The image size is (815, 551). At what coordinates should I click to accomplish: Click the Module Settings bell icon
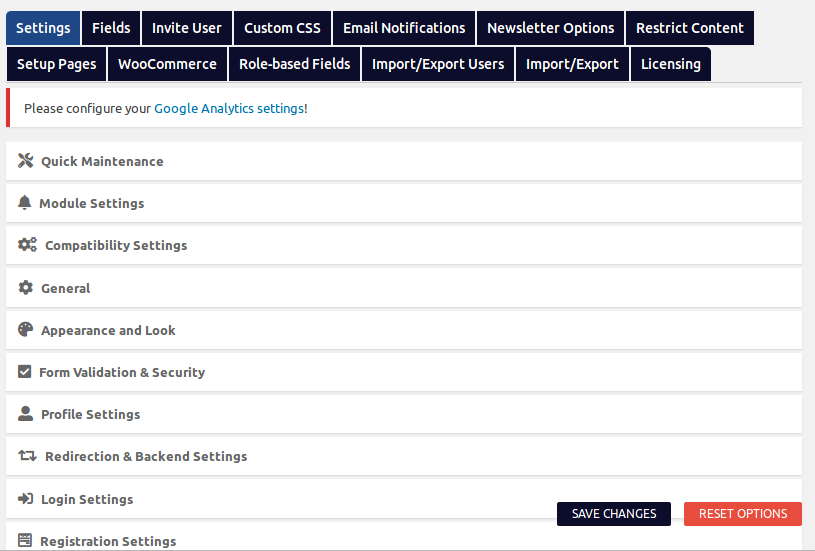tap(25, 203)
